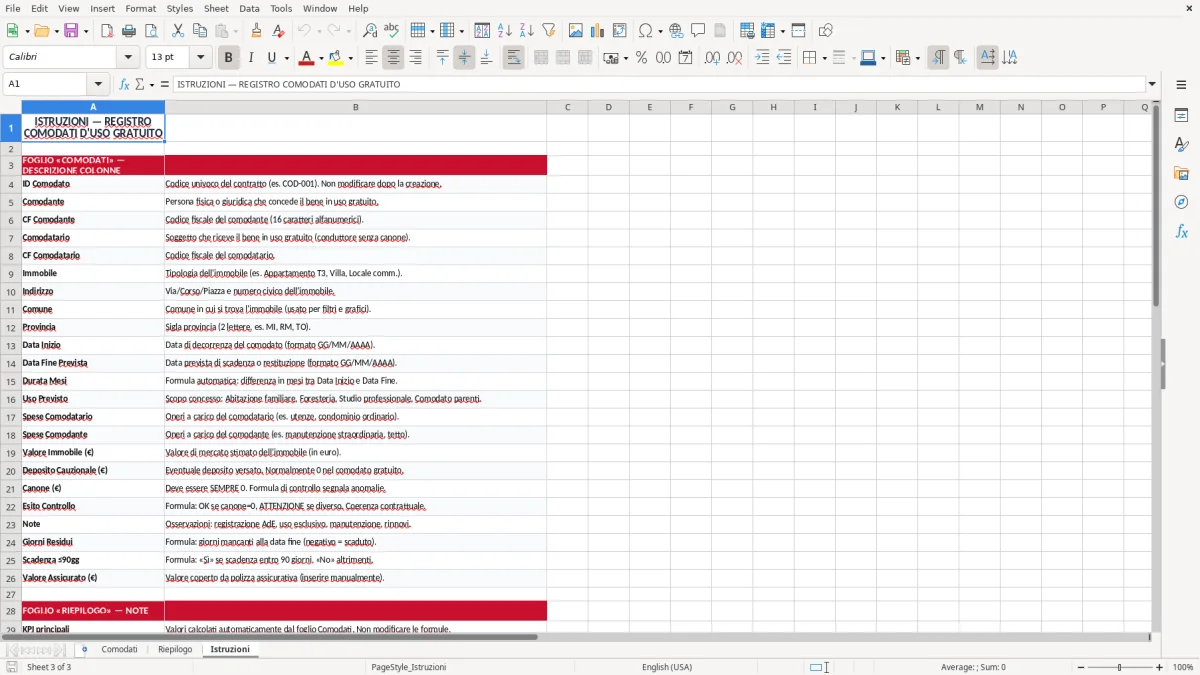The width and height of the screenshot is (1200, 675).
Task: Open the Gallery sidebar icon
Action: pyautogui.click(x=1181, y=174)
